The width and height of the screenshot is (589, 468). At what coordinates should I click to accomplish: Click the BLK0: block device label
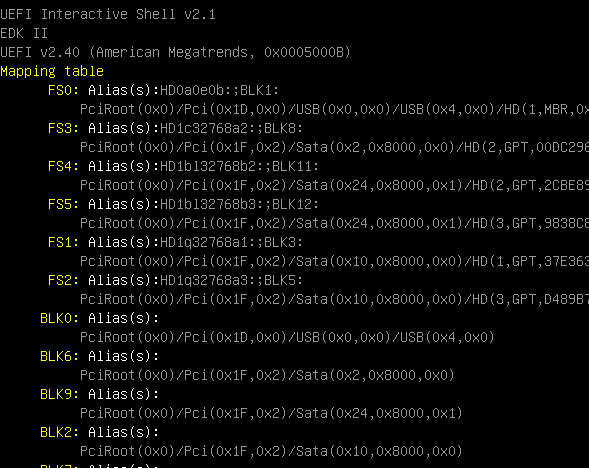coord(59,319)
